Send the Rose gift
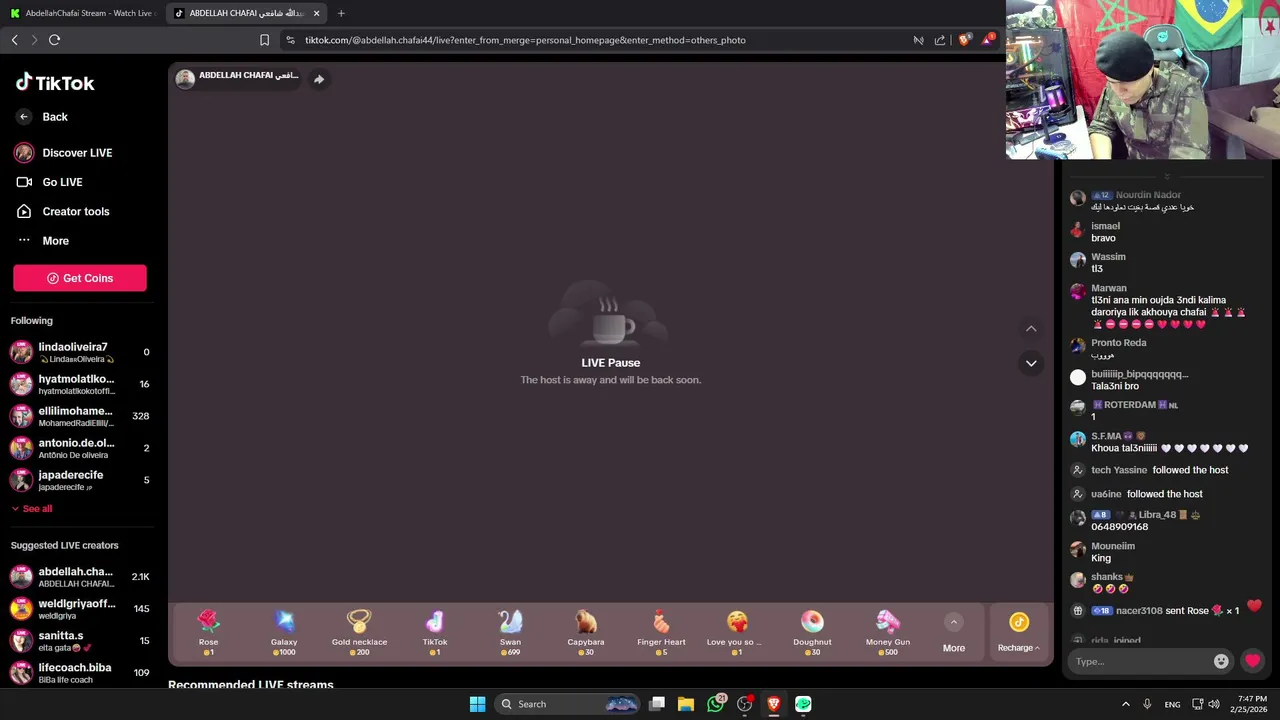 point(208,633)
